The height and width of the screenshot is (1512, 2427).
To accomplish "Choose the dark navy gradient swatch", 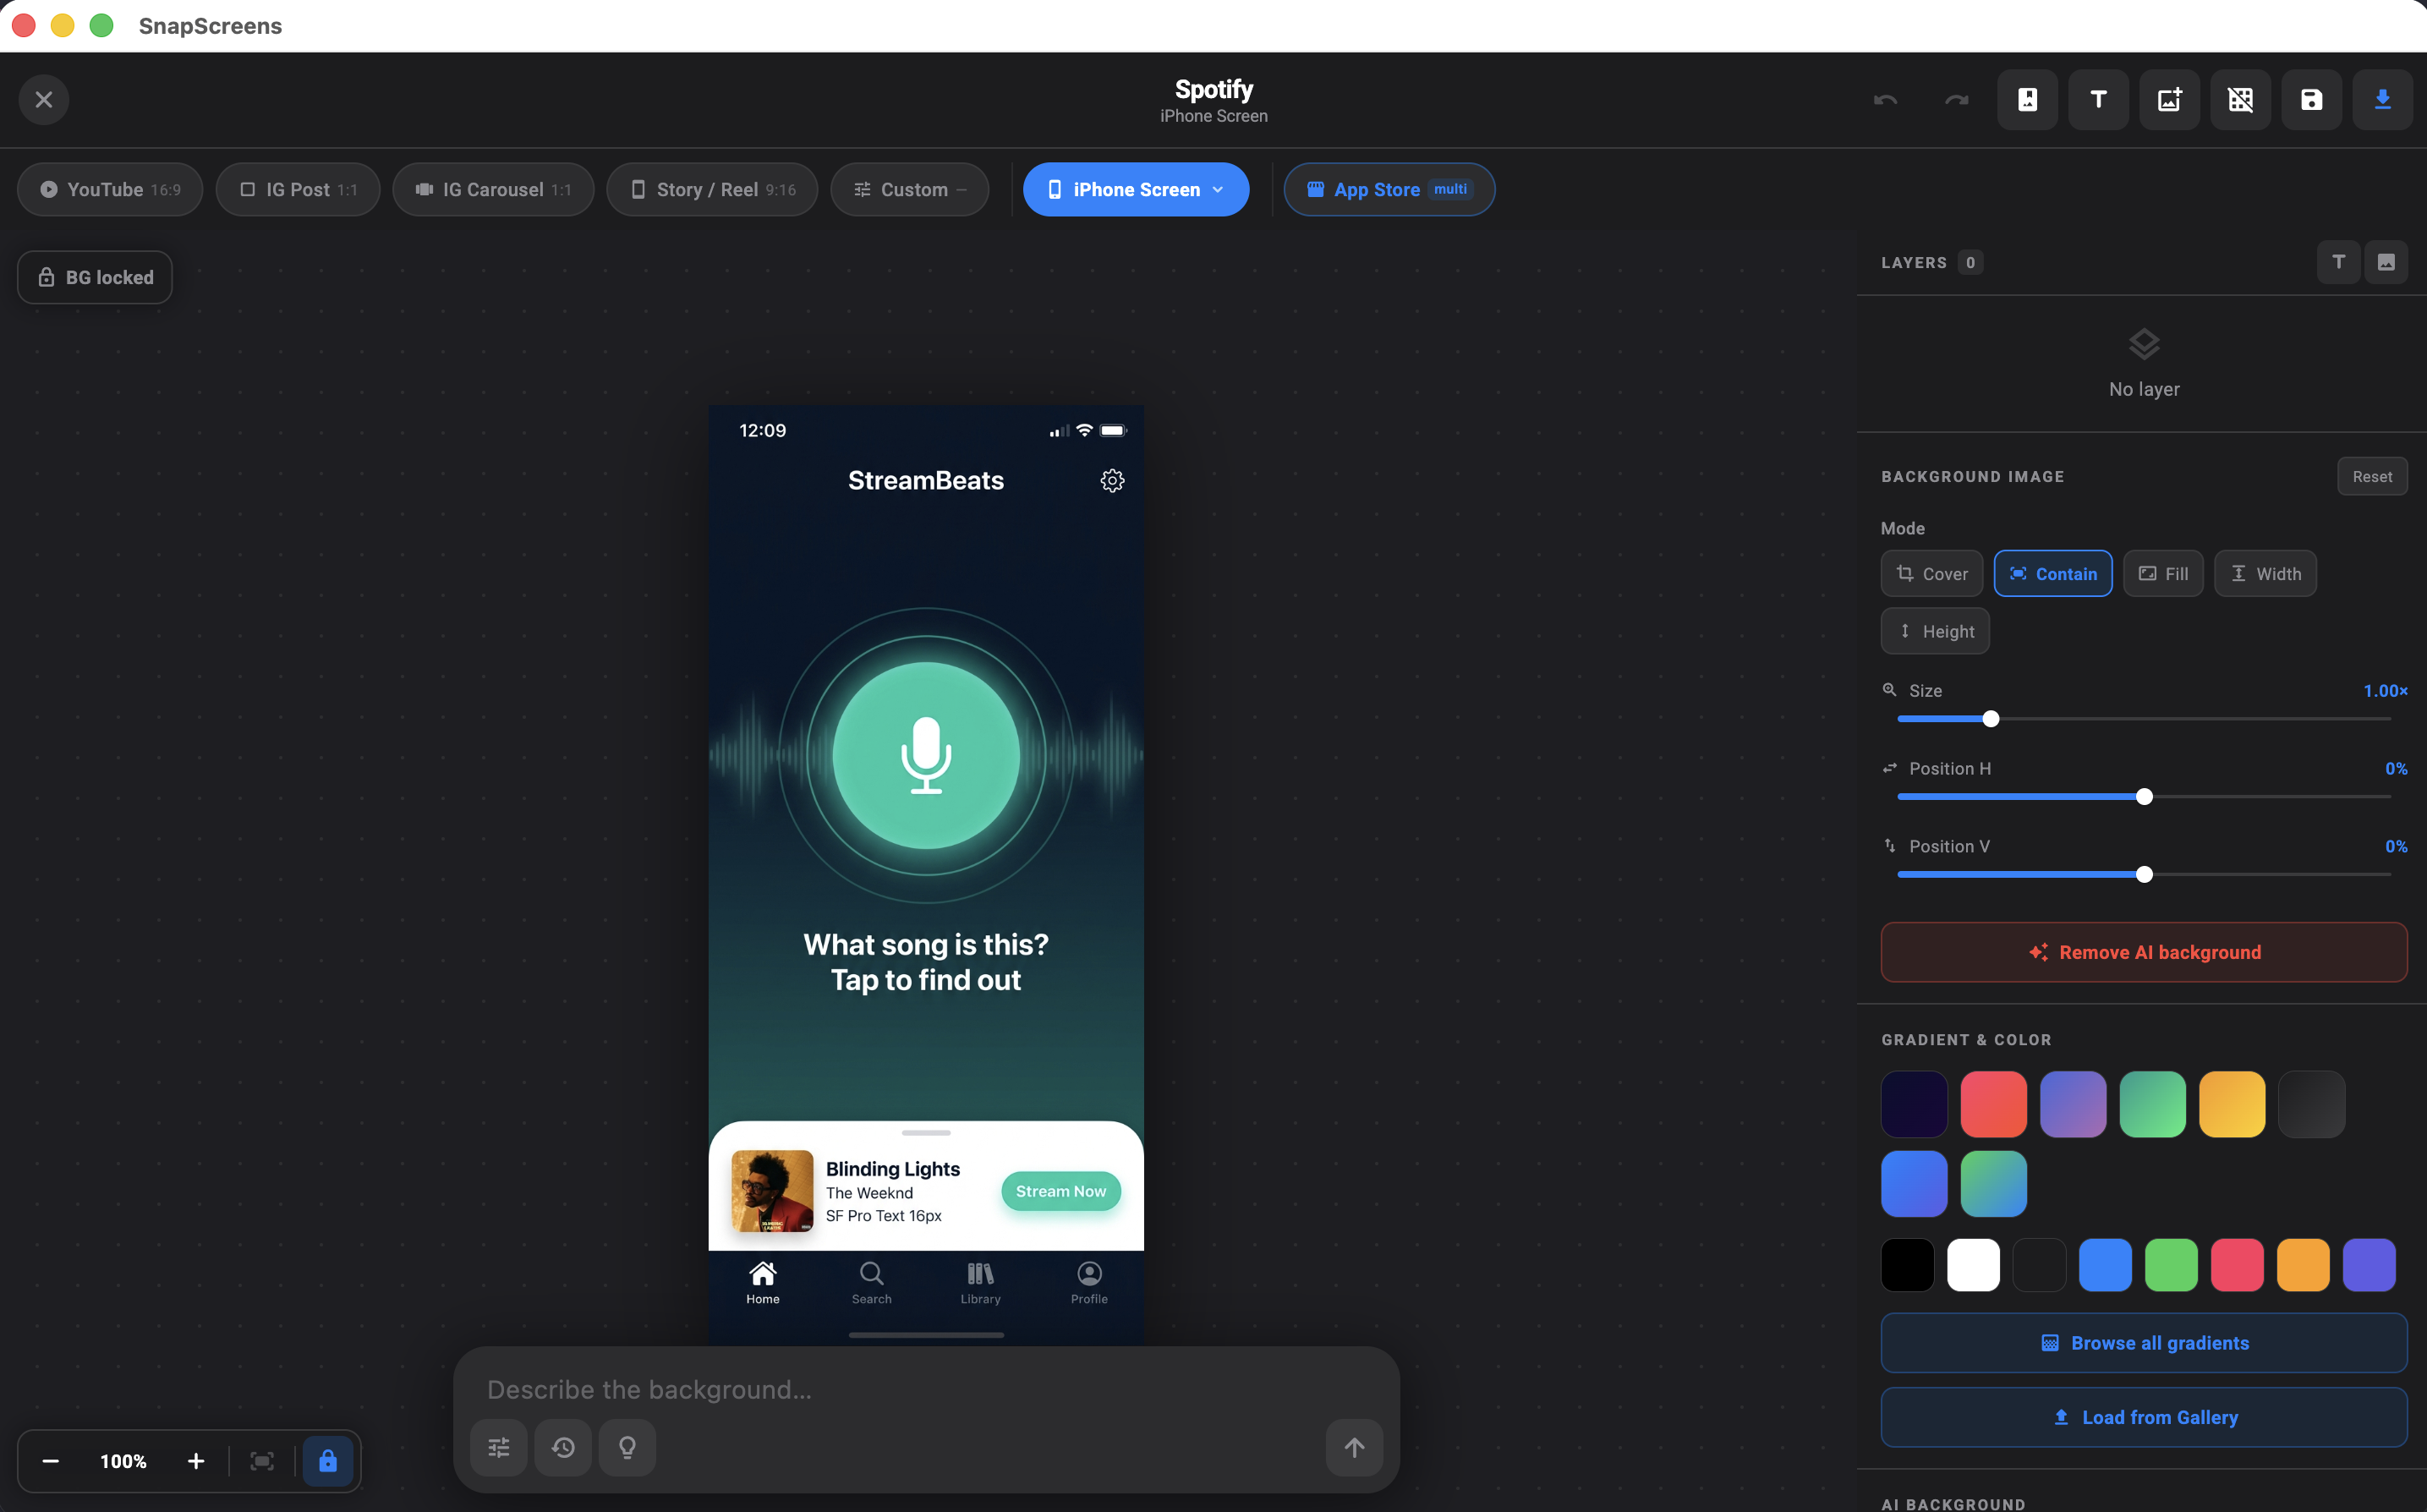I will (1914, 1104).
